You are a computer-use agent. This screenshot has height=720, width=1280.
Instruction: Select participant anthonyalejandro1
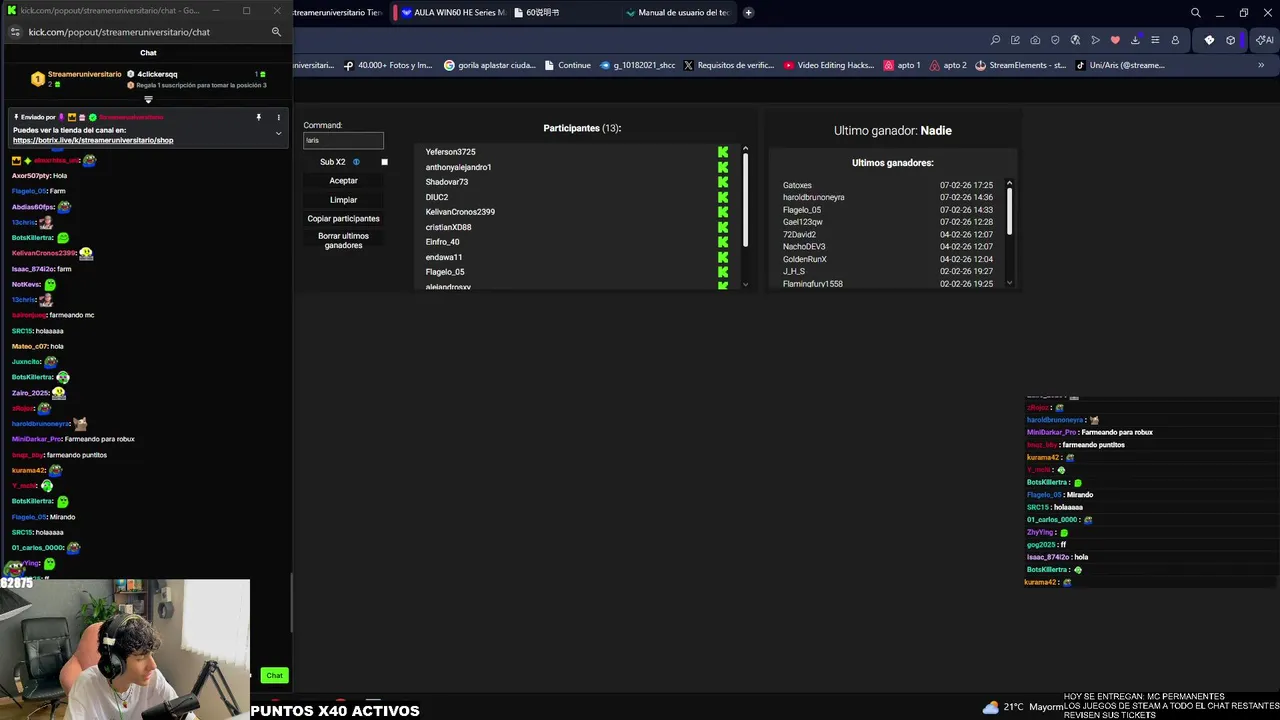458,167
